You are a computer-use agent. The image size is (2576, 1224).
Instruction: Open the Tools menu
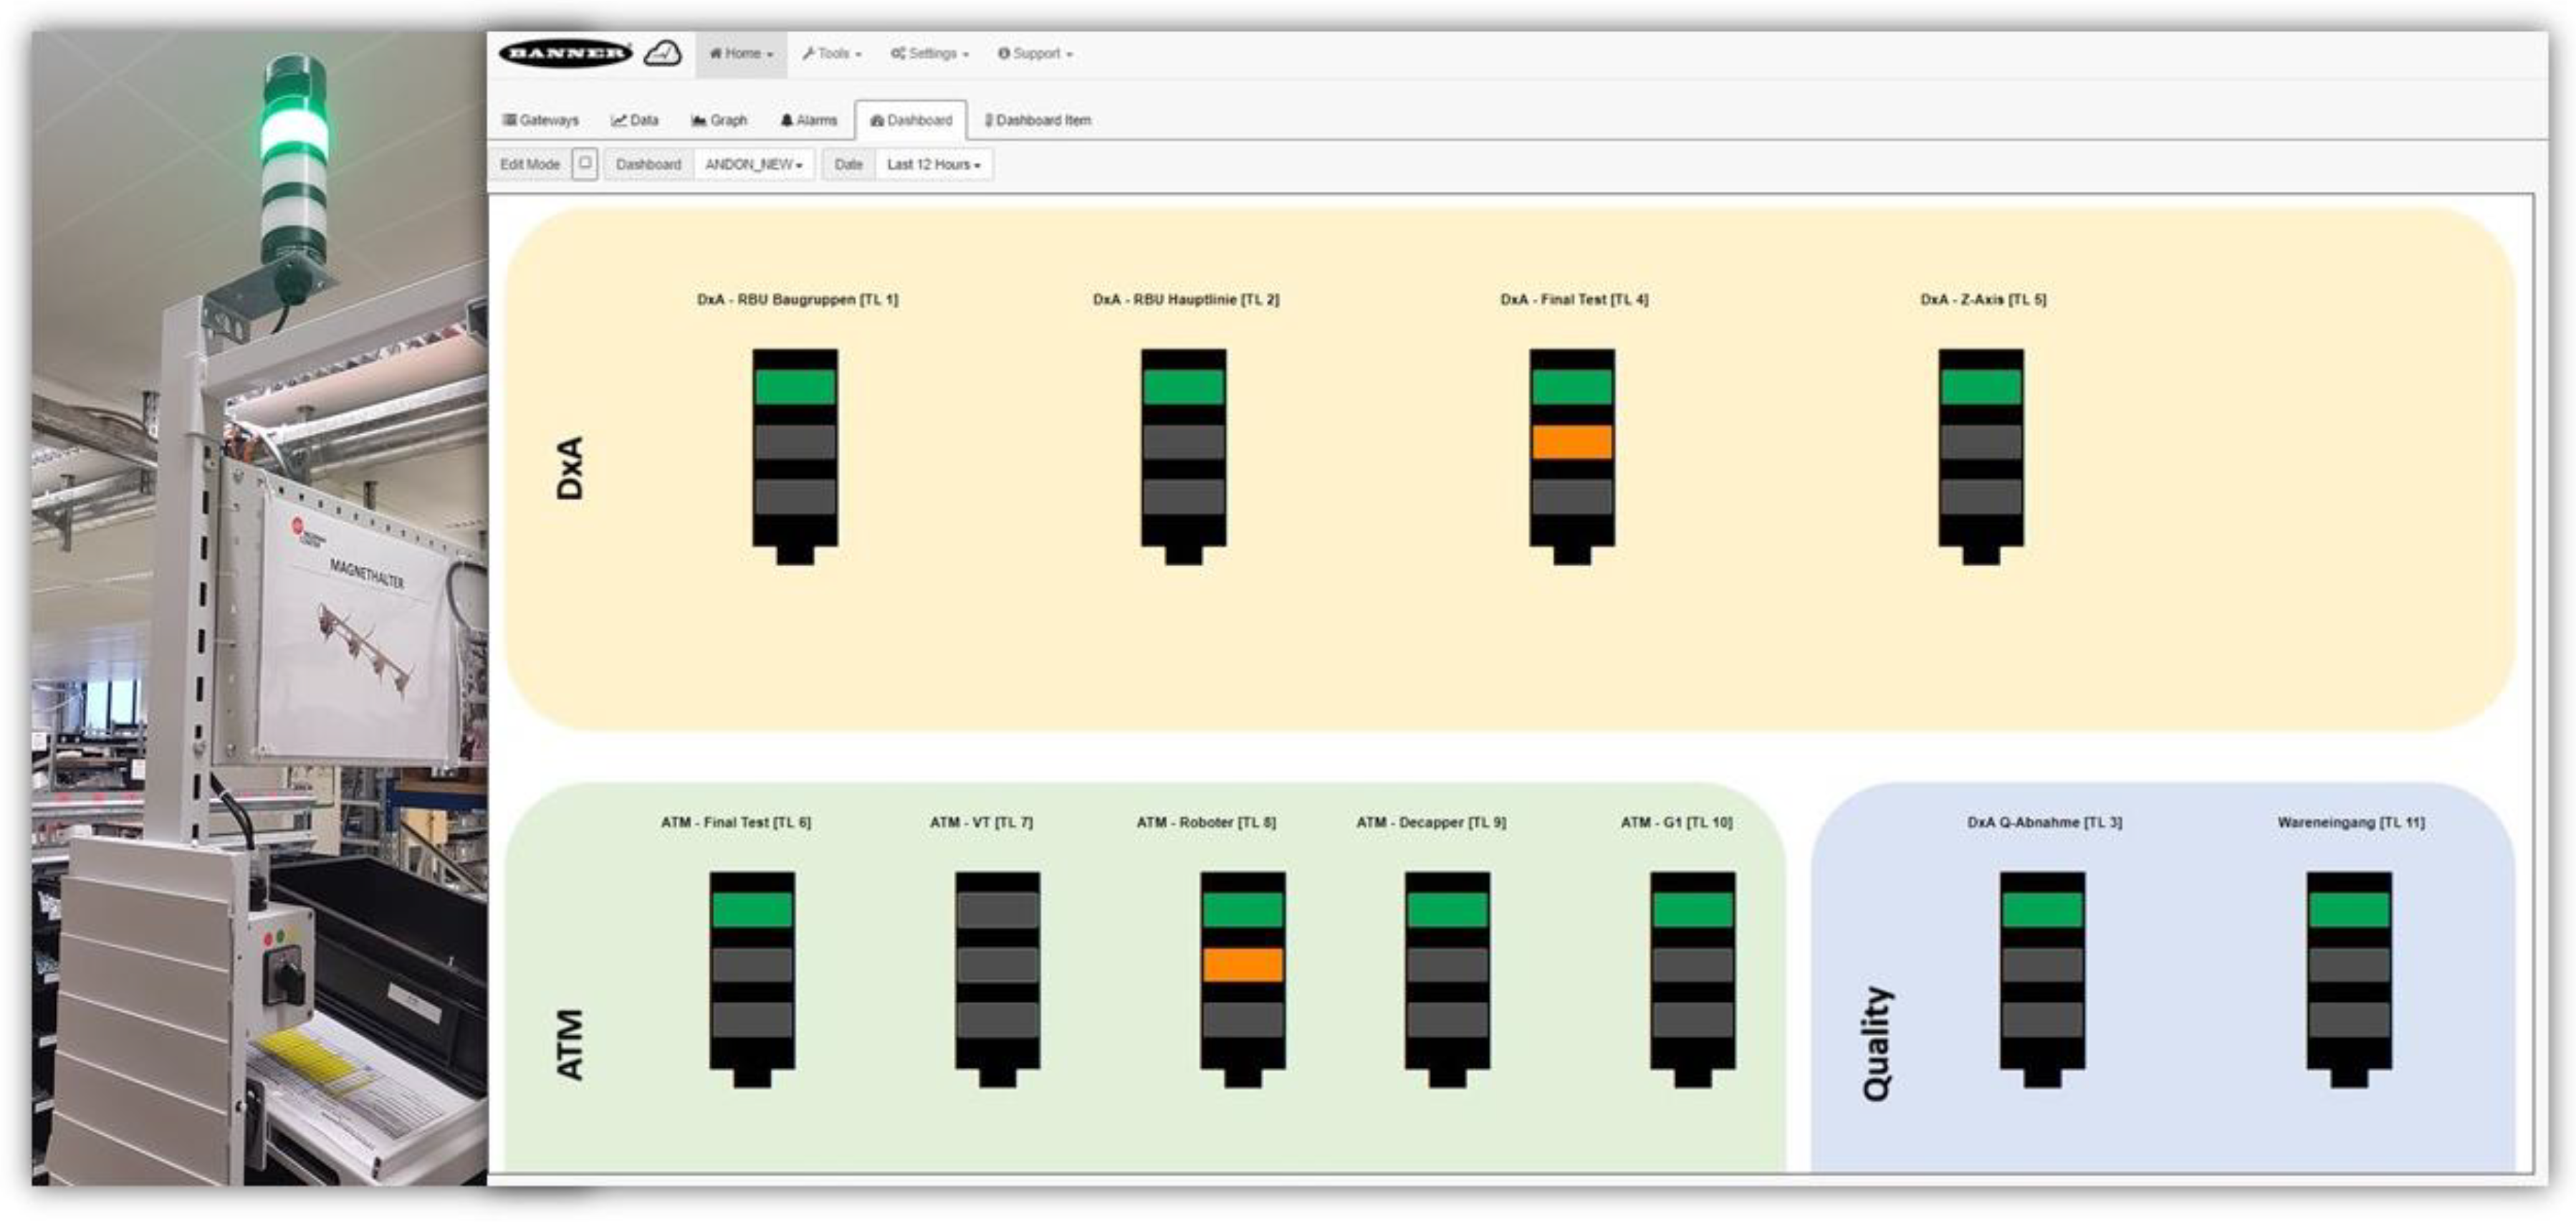point(831,54)
